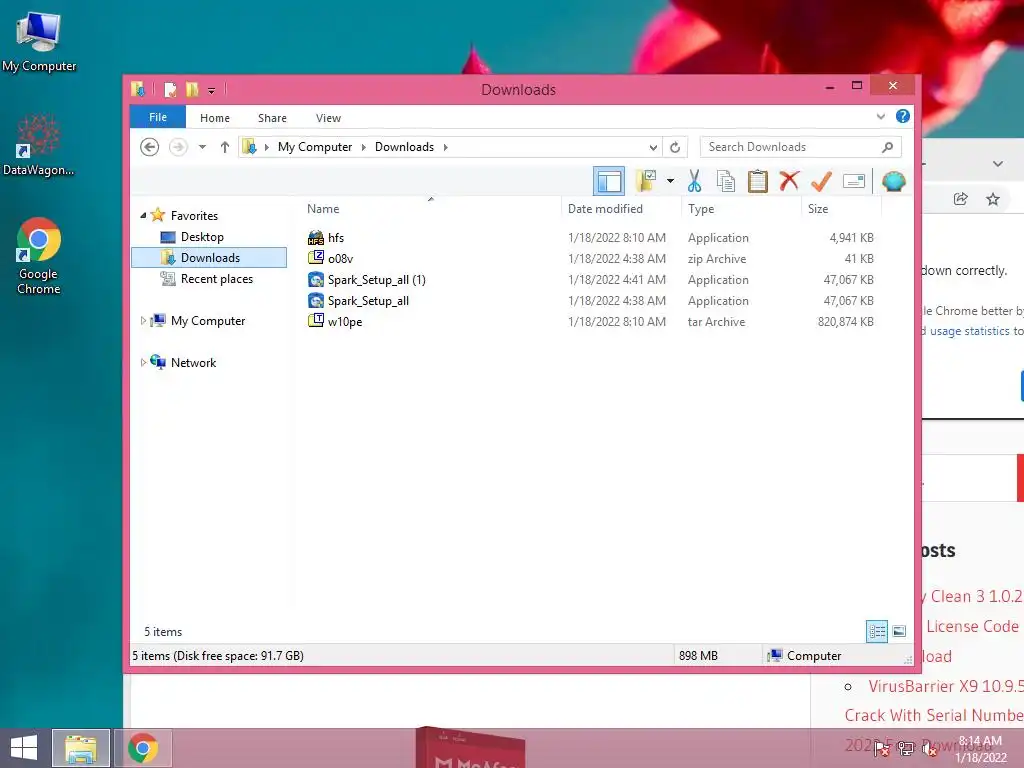Click the Cut scissors icon

(694, 181)
